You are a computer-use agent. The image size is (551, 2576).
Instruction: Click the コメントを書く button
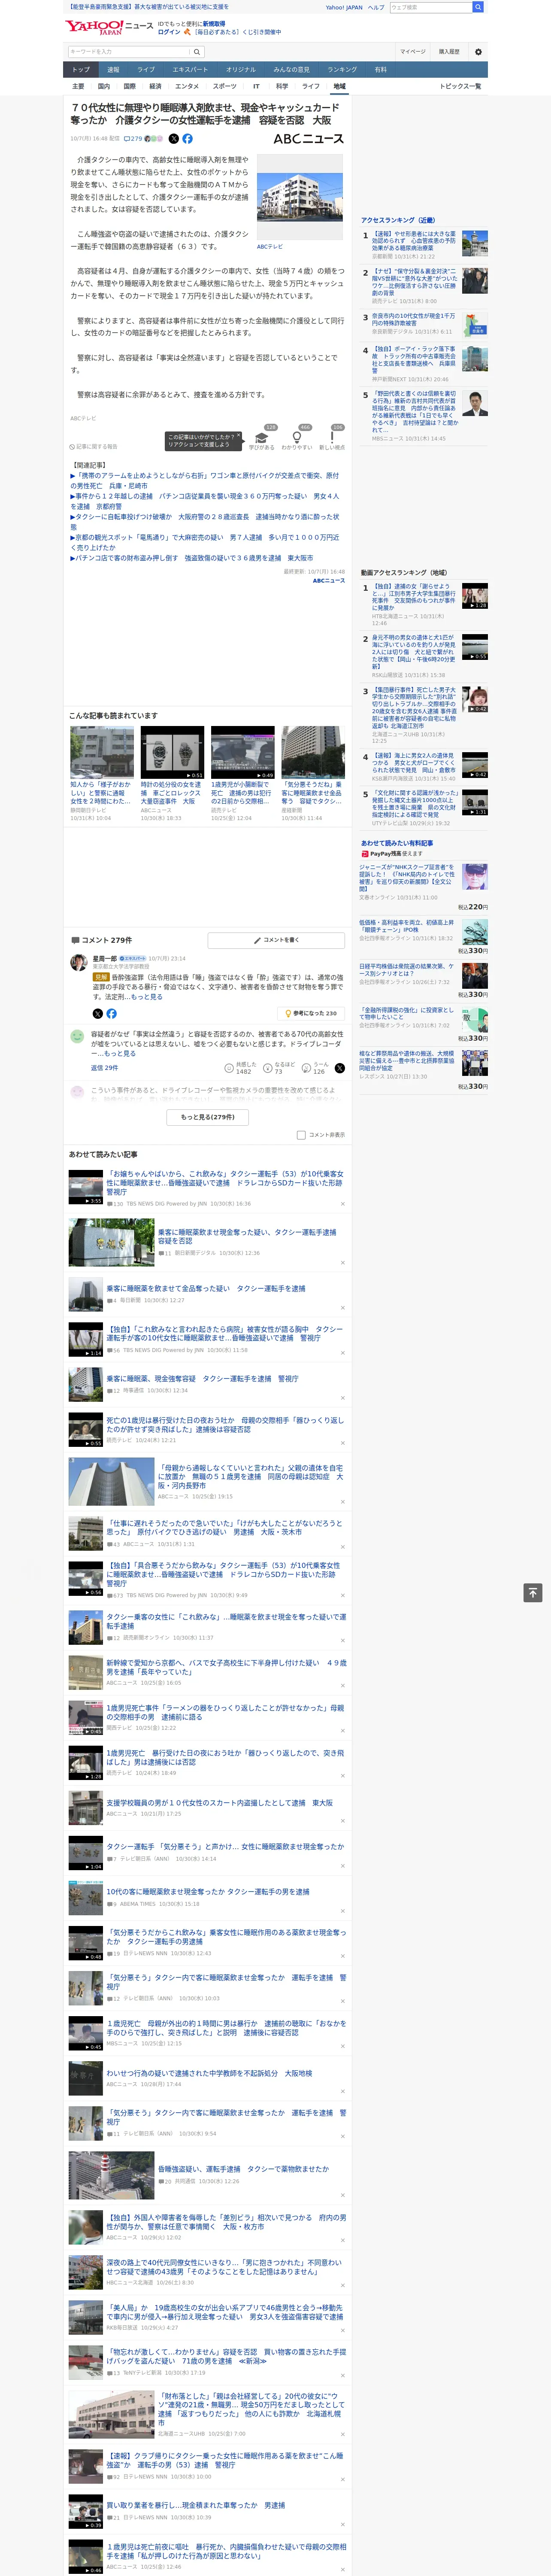click(276, 940)
